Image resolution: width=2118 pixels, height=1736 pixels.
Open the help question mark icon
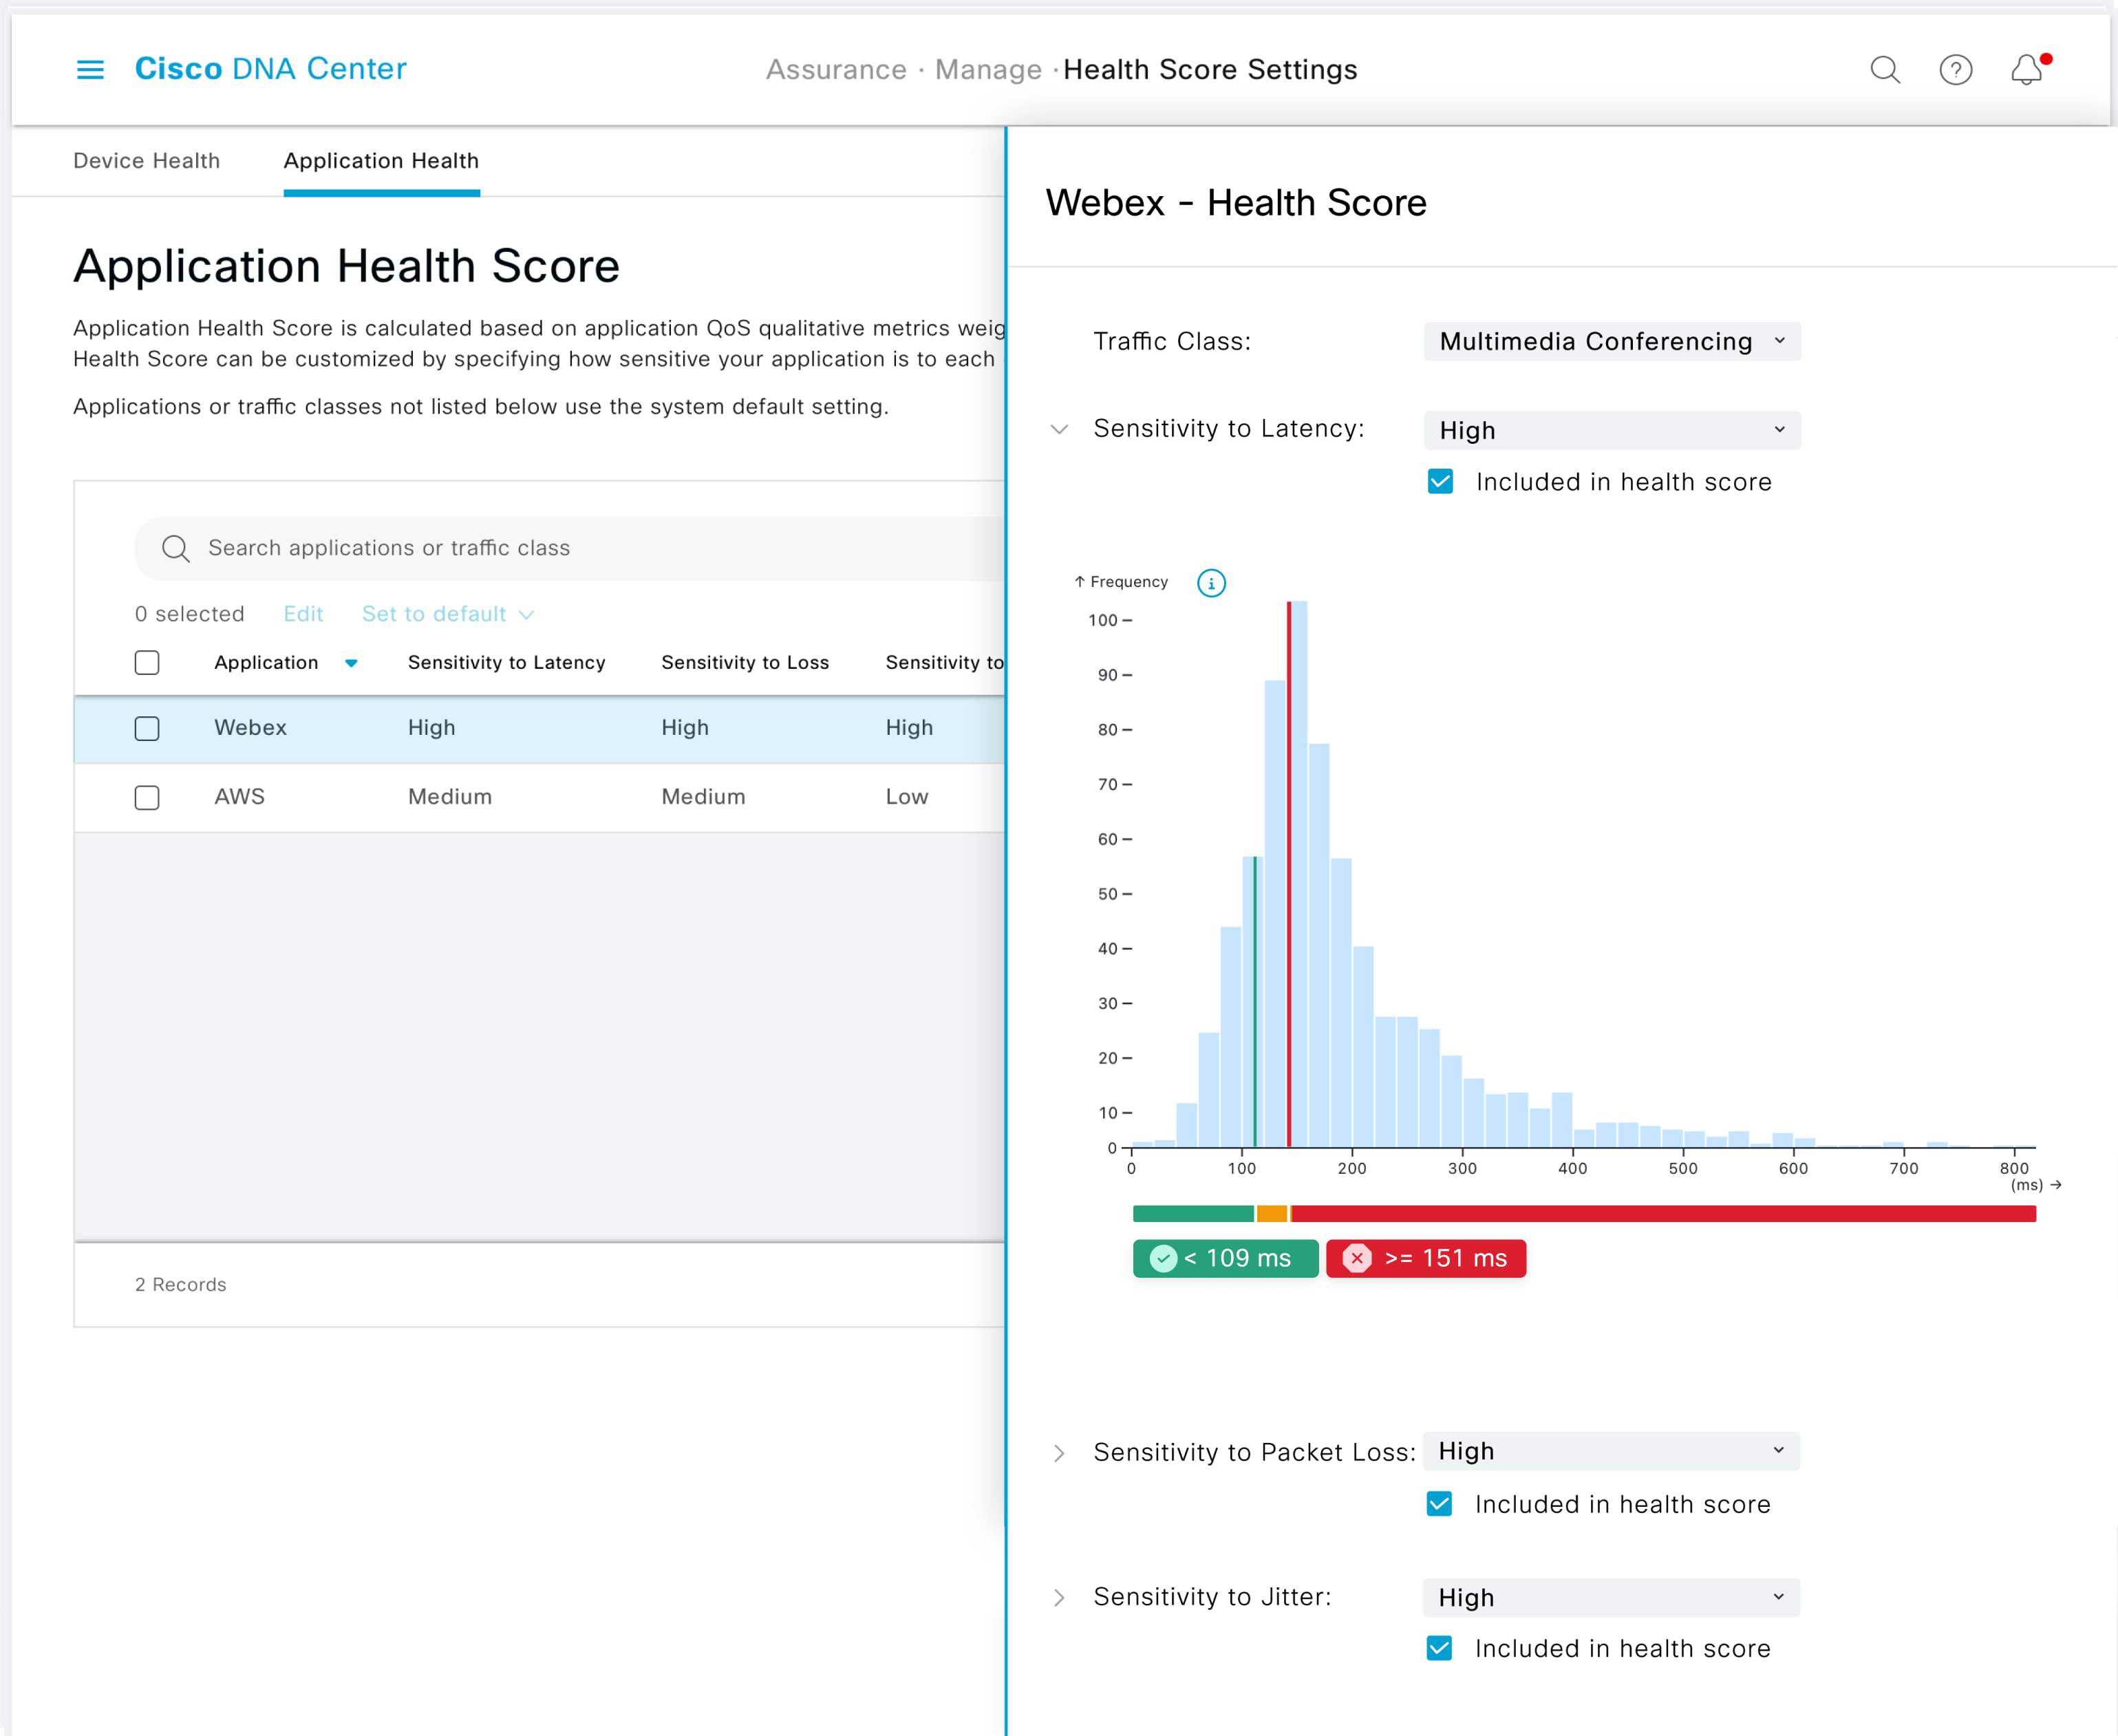click(x=1955, y=69)
